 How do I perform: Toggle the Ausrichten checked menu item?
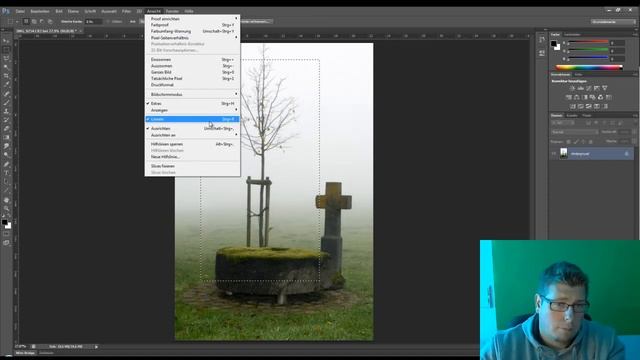(192, 129)
